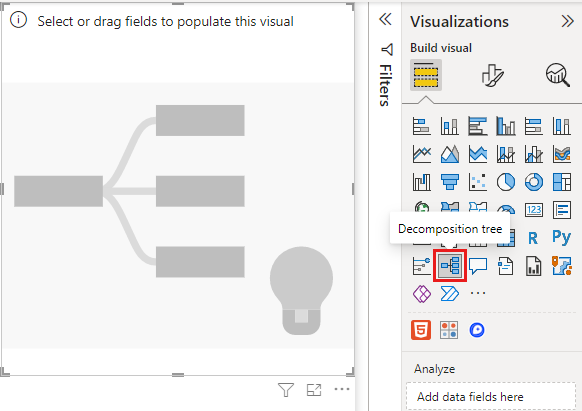Click the Analyze Add data fields box

click(x=491, y=397)
